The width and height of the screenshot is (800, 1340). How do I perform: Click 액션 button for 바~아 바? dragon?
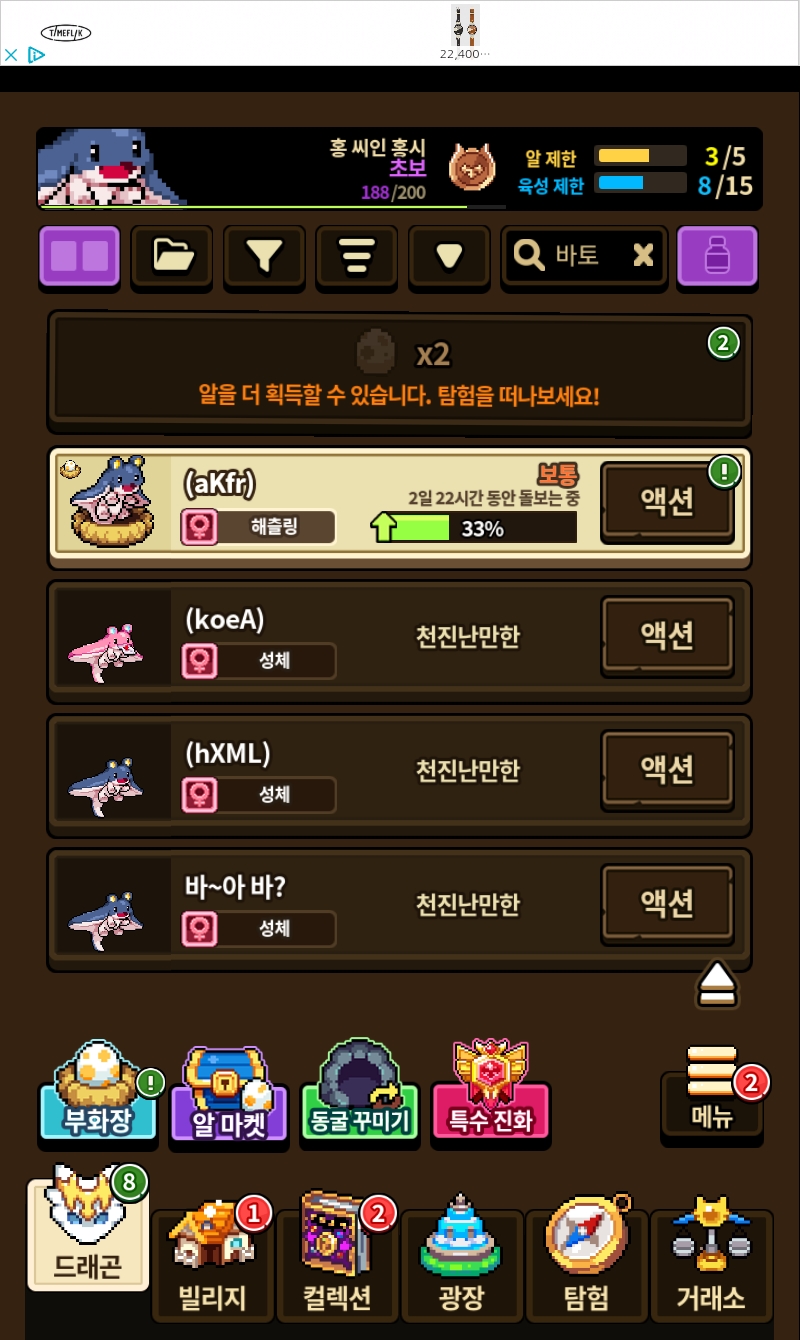[667, 905]
